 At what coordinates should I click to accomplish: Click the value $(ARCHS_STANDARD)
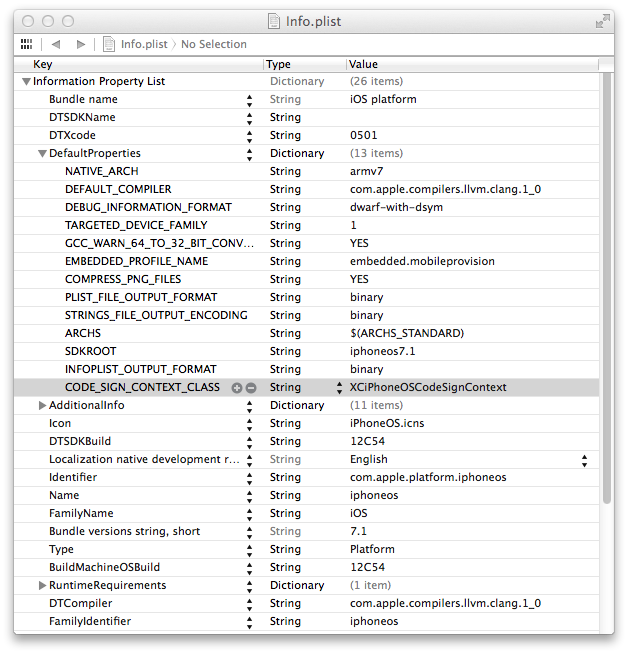pos(407,333)
